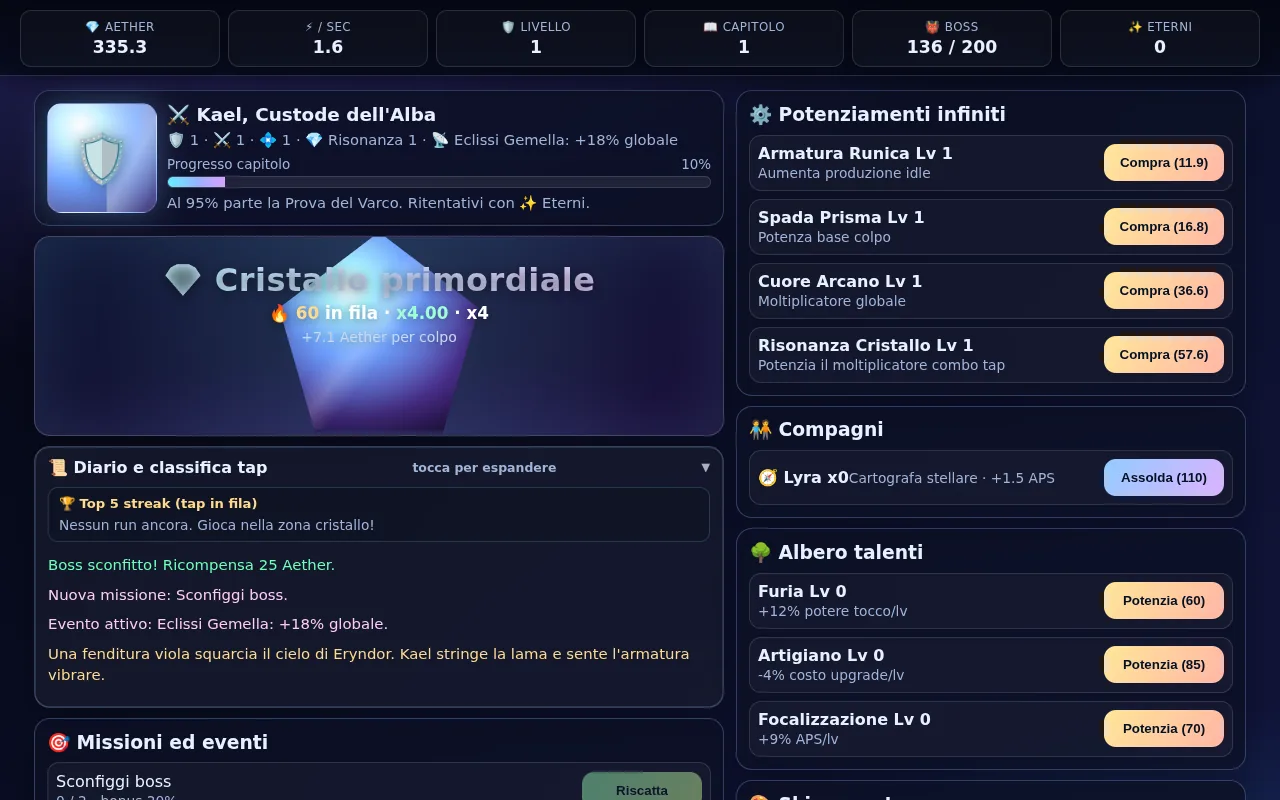This screenshot has width=1280, height=800.
Task: Click 'Nessun run ancora' streak message
Action: click(217, 525)
